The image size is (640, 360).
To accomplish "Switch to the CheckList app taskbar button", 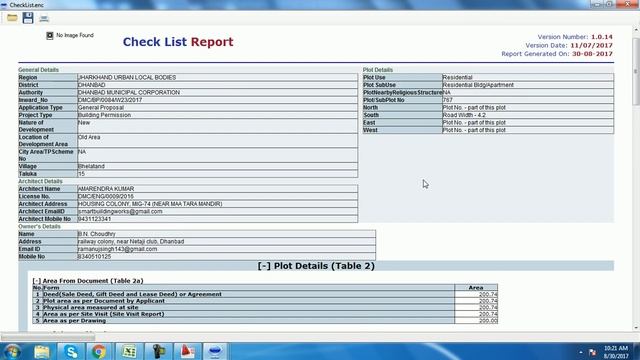I will [x=215, y=351].
